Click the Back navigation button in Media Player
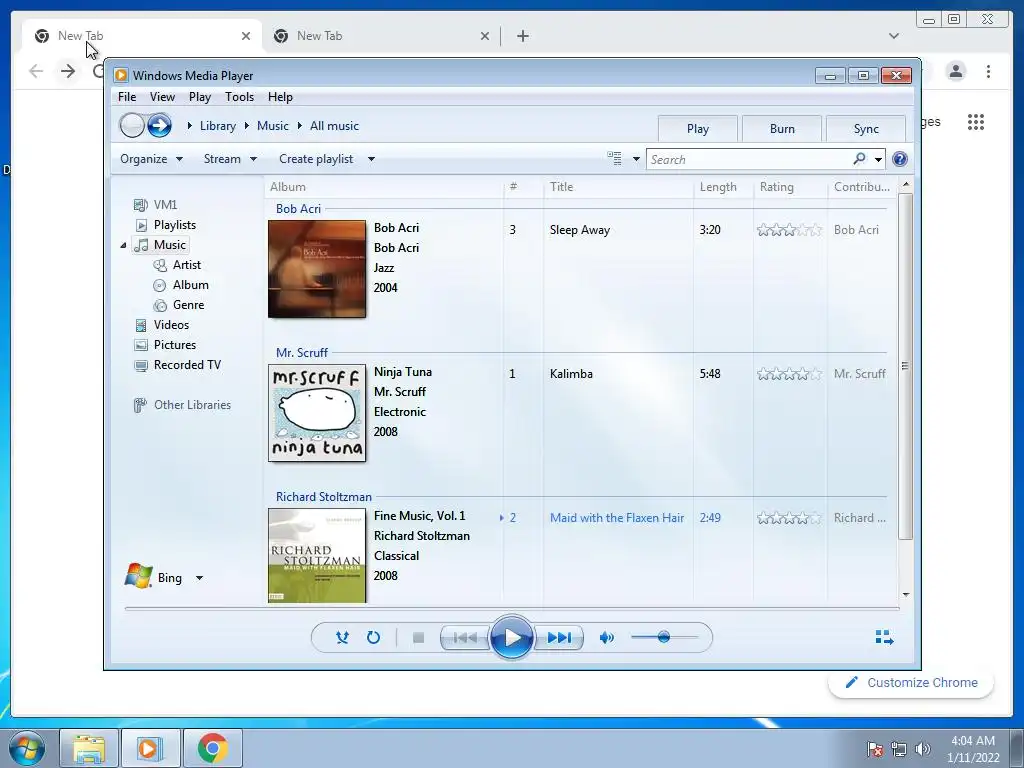1024x768 pixels. pos(132,125)
